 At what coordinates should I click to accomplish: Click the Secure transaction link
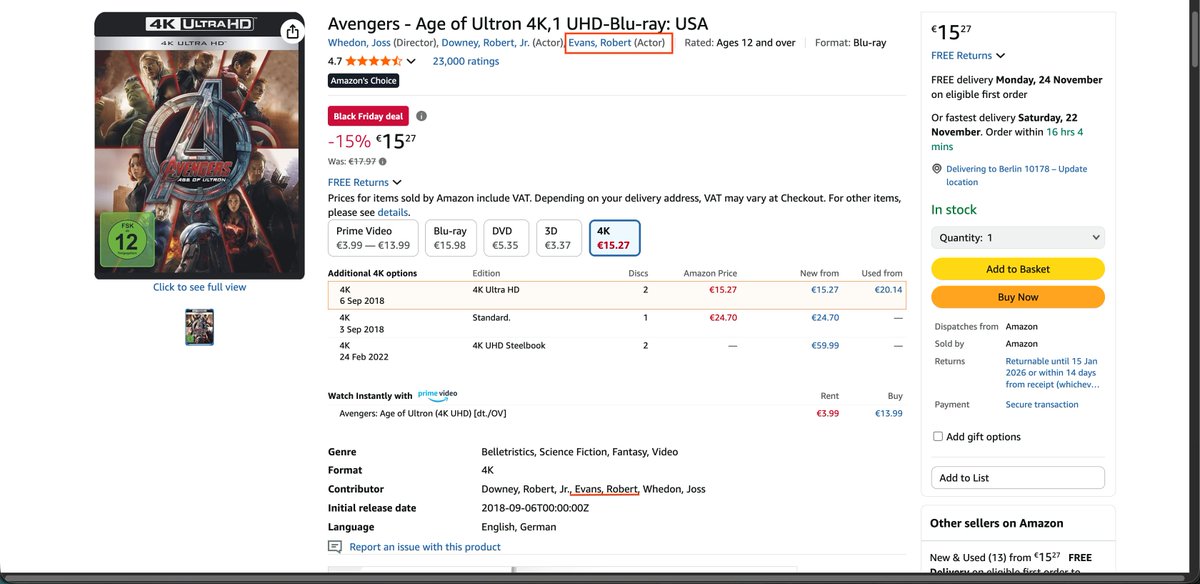pos(1042,405)
